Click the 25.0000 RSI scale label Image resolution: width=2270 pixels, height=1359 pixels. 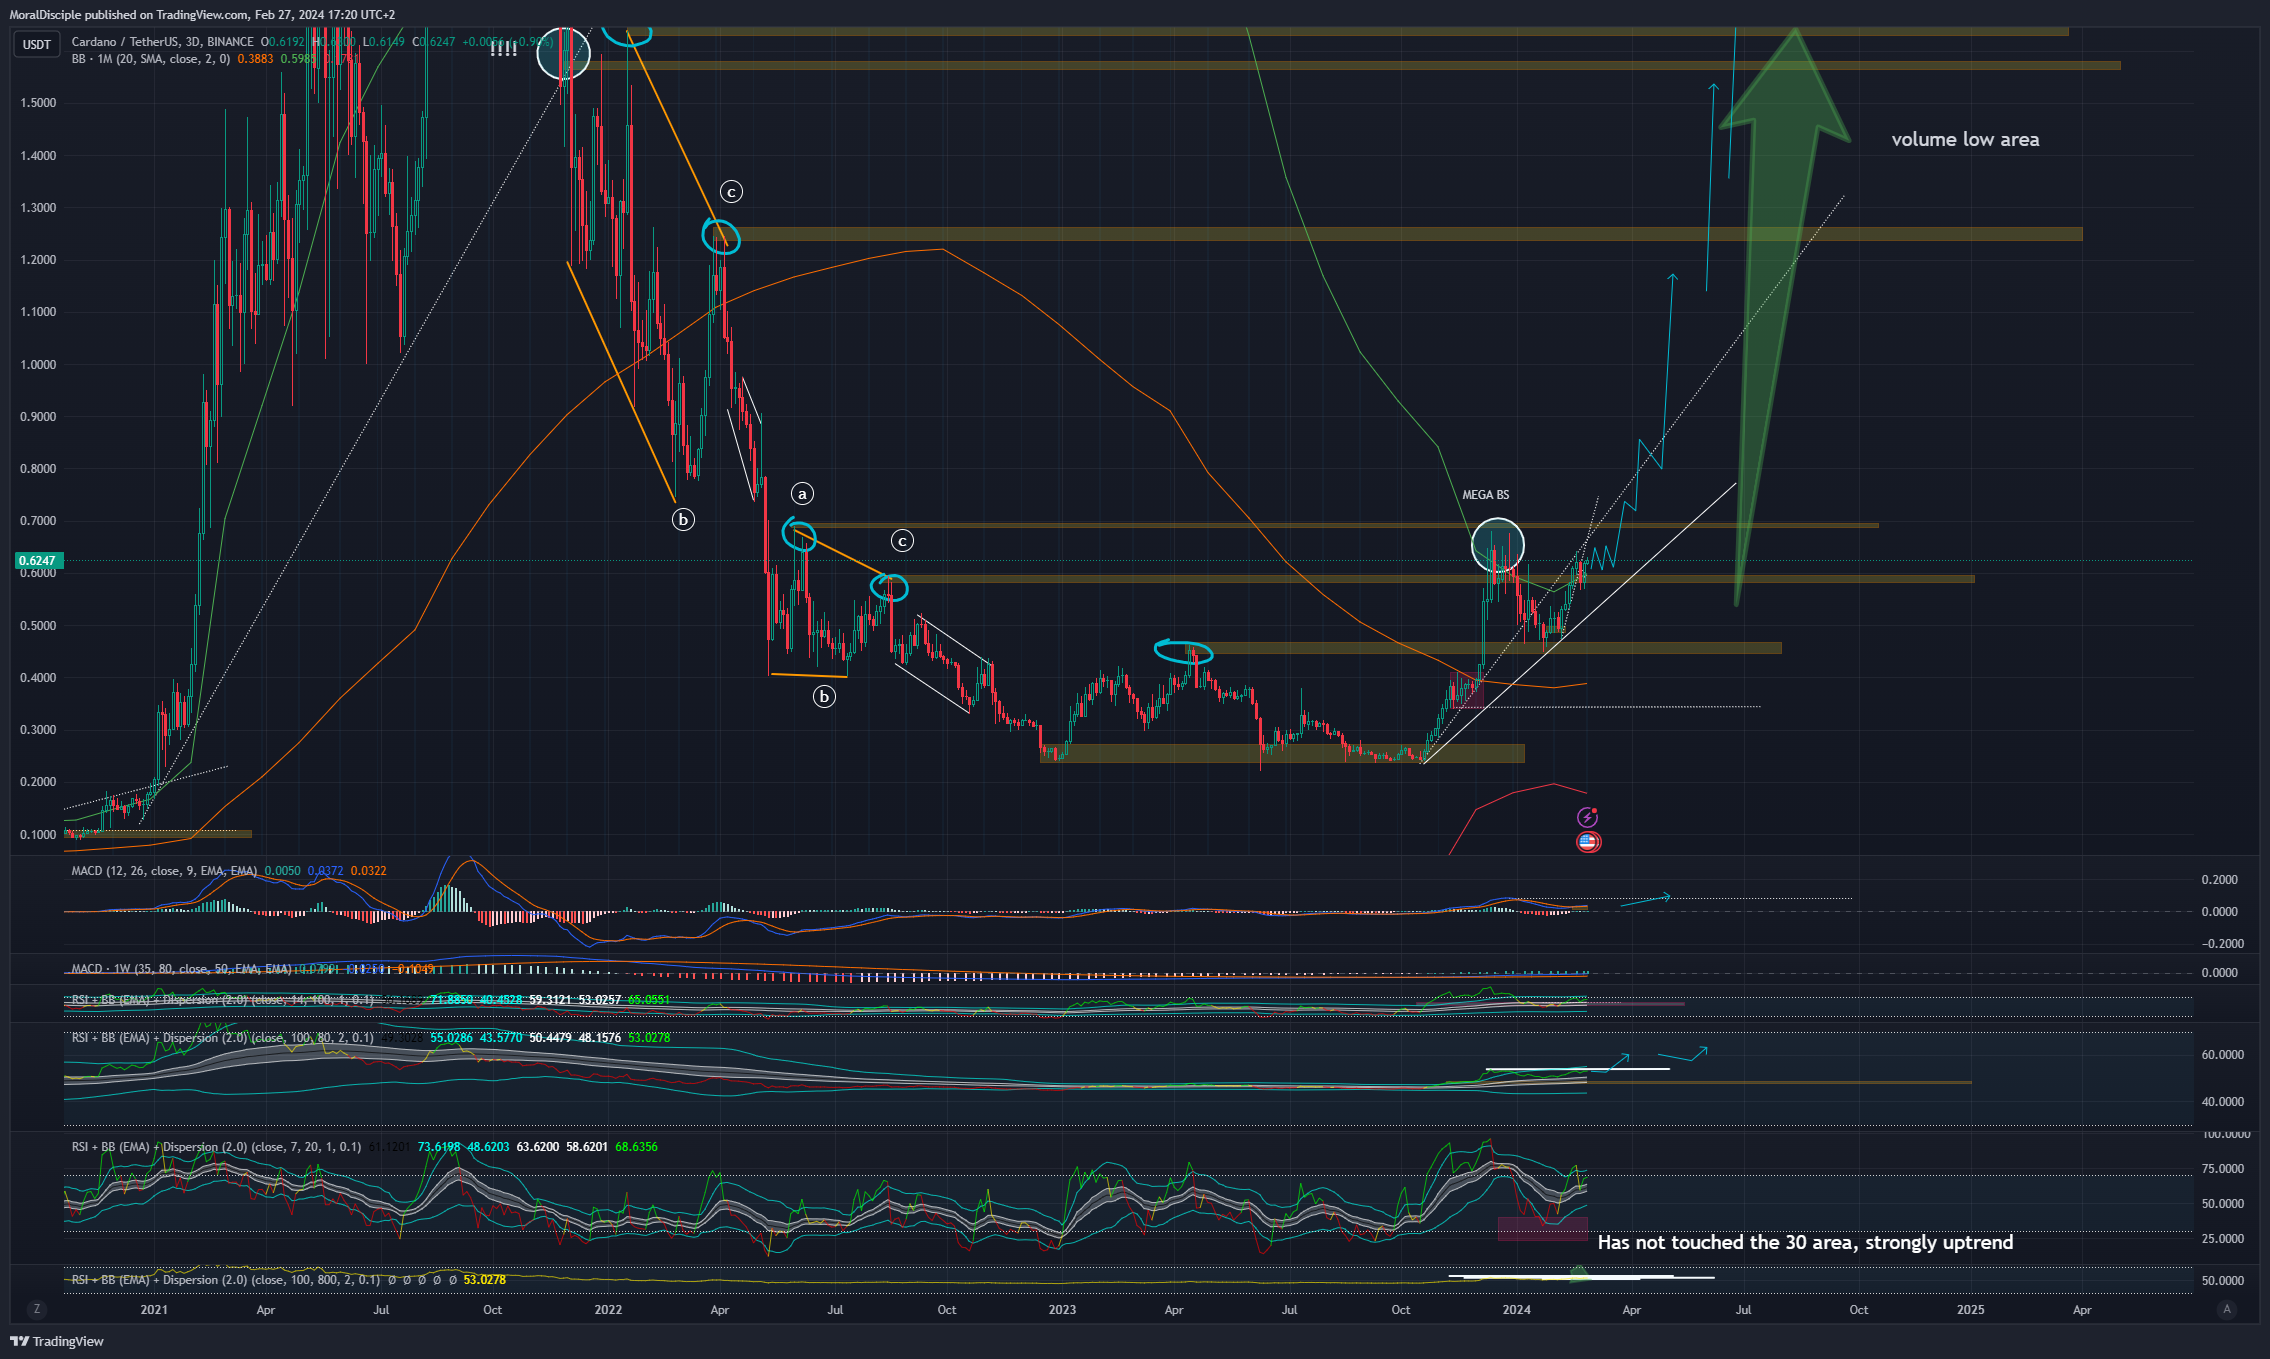(x=2223, y=1239)
